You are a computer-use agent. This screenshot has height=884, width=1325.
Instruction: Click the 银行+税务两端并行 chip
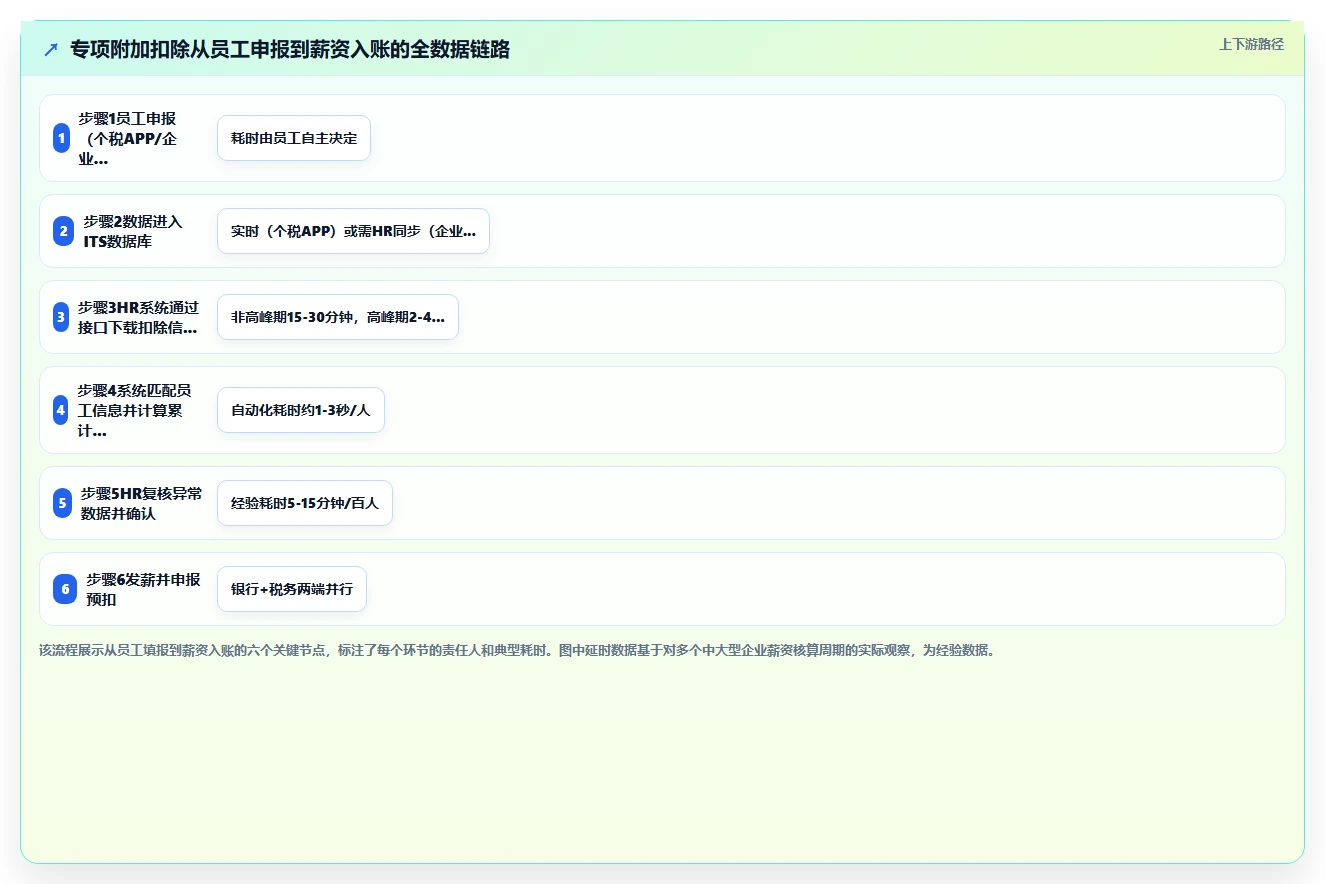pos(292,589)
